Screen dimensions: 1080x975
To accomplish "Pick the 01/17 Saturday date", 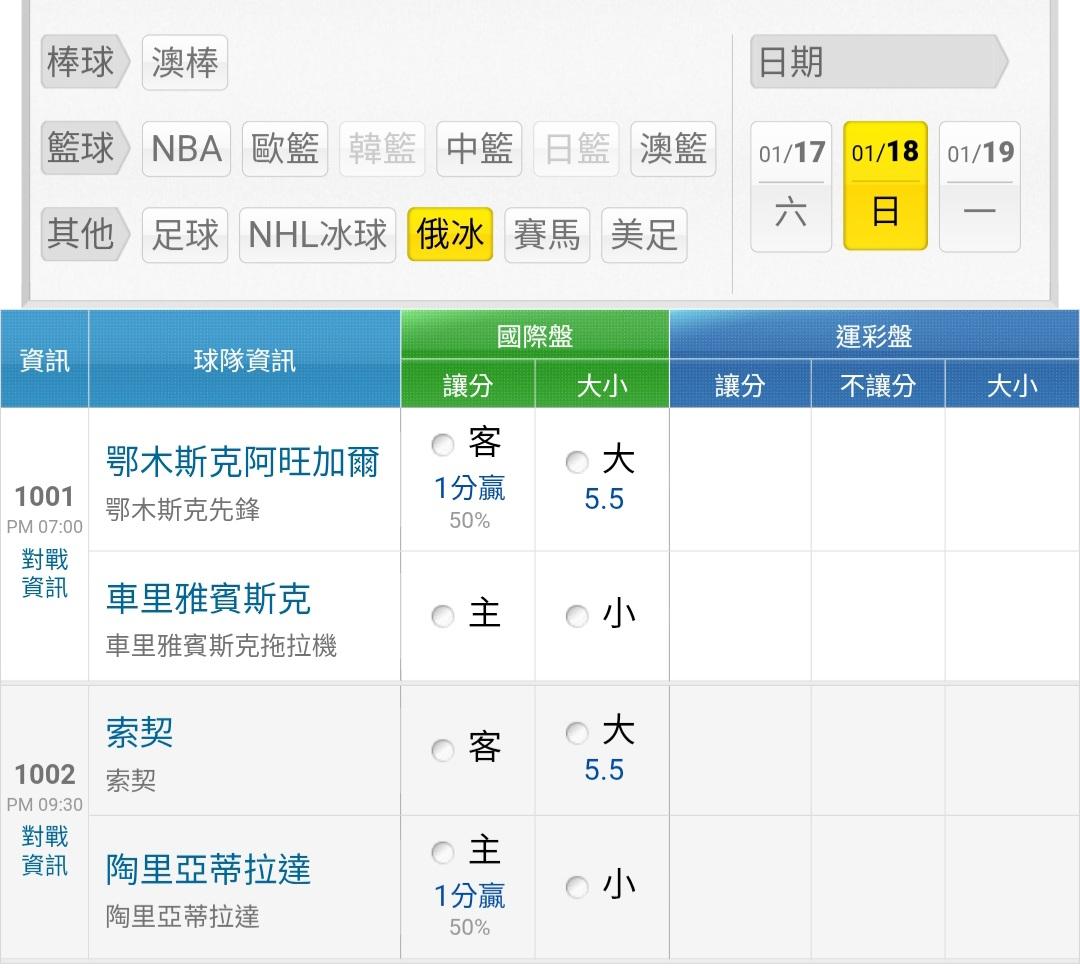I will (791, 186).
